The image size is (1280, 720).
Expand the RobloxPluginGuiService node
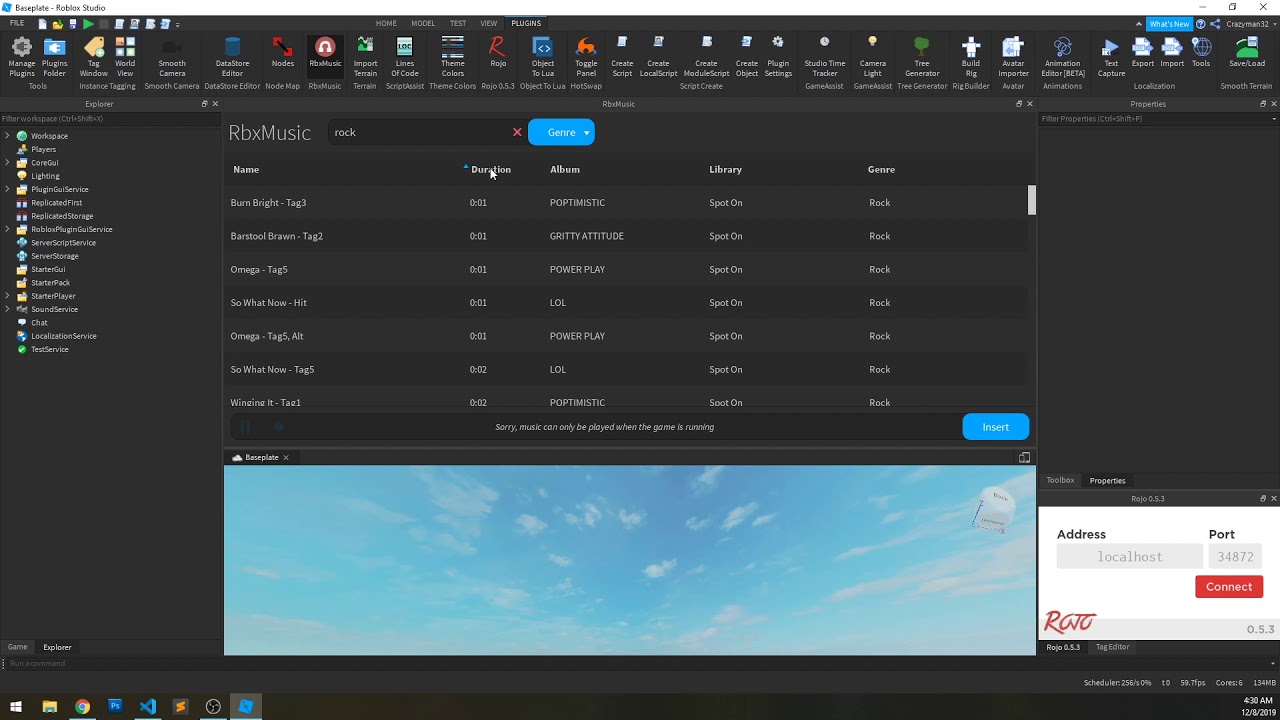pos(7,229)
